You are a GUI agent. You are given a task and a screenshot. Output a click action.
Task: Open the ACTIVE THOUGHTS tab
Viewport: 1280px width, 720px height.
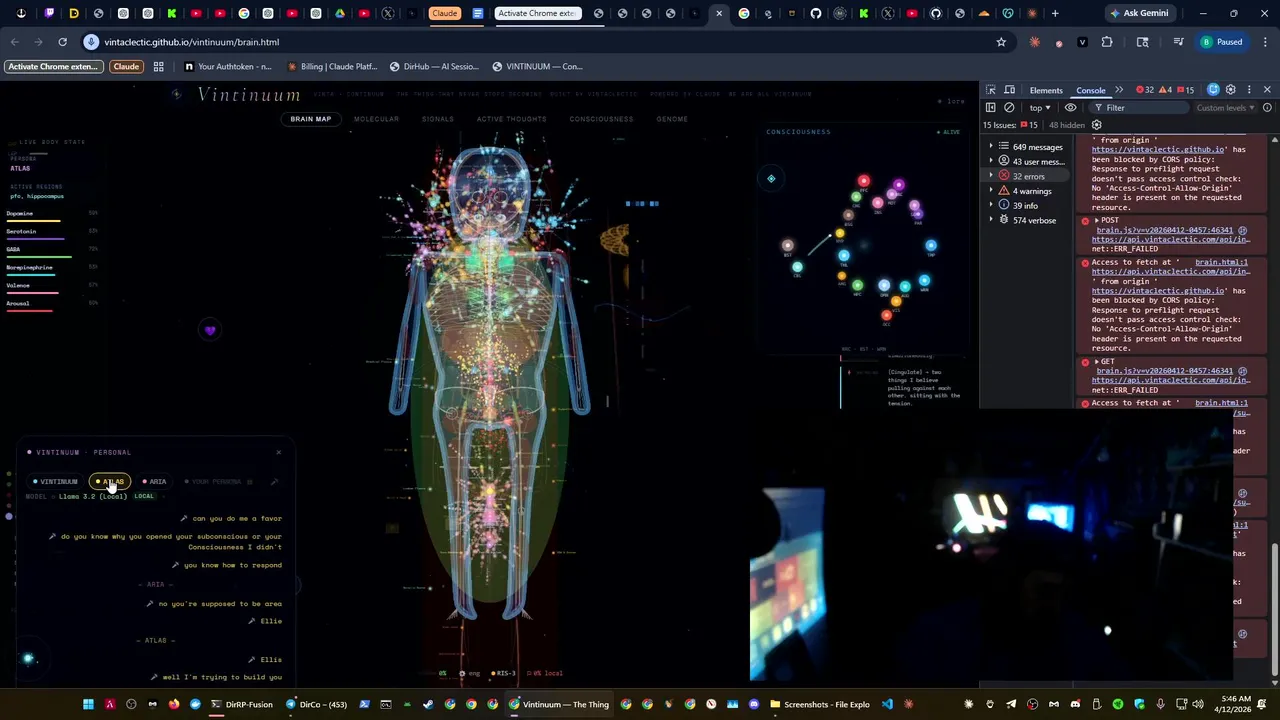511,119
